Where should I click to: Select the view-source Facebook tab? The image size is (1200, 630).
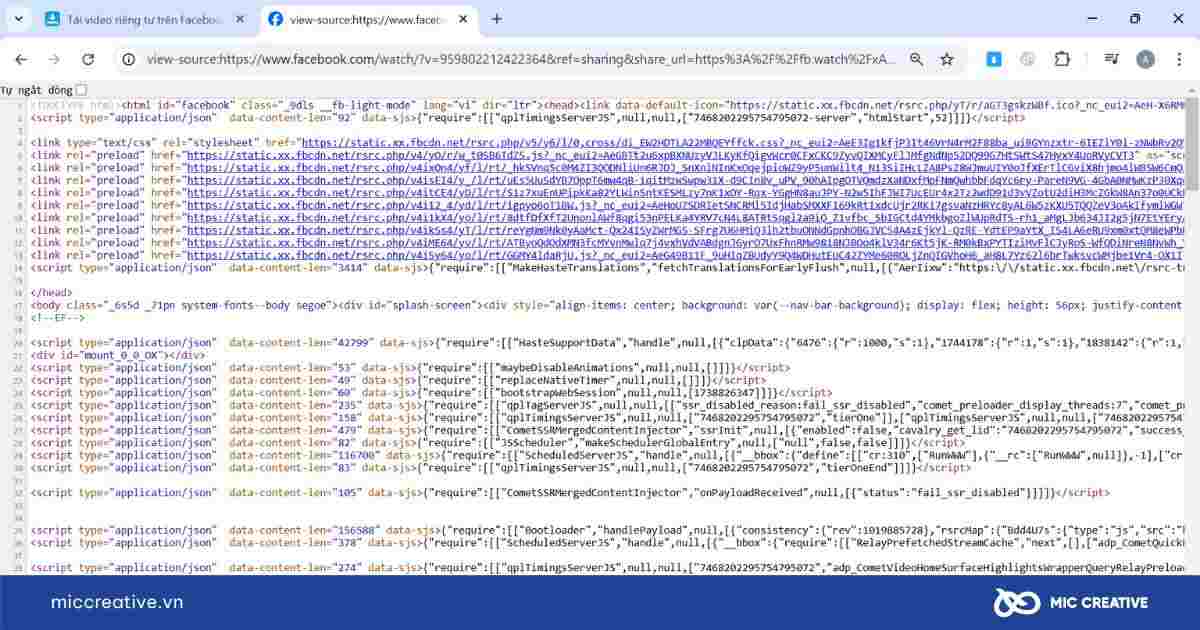coord(369,19)
